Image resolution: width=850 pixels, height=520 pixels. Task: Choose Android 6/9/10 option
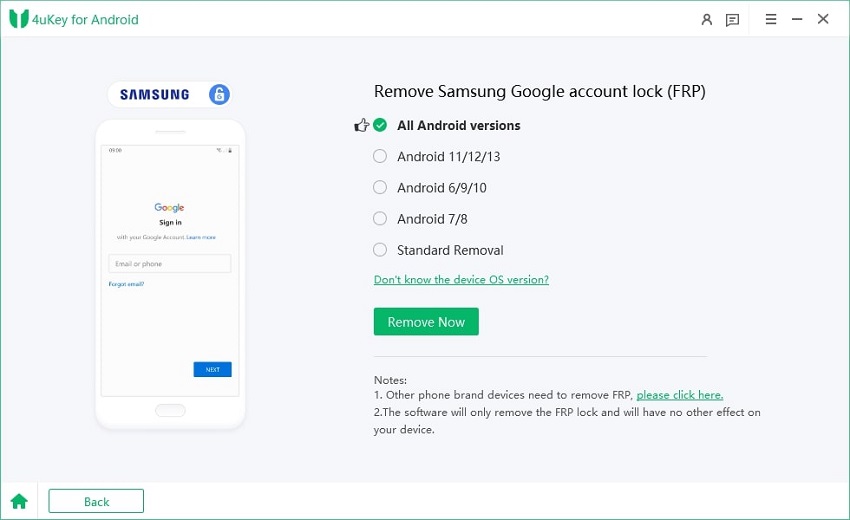(x=380, y=187)
